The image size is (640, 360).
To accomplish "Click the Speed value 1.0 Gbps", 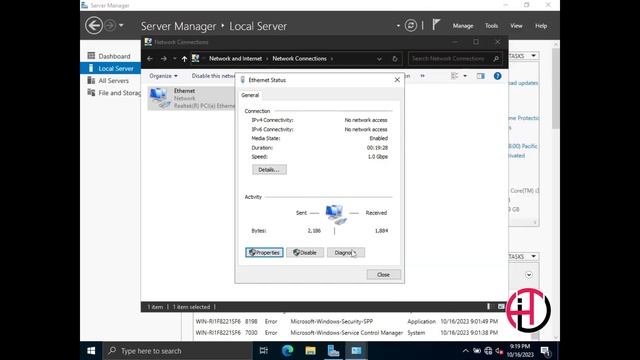I will [x=378, y=157].
